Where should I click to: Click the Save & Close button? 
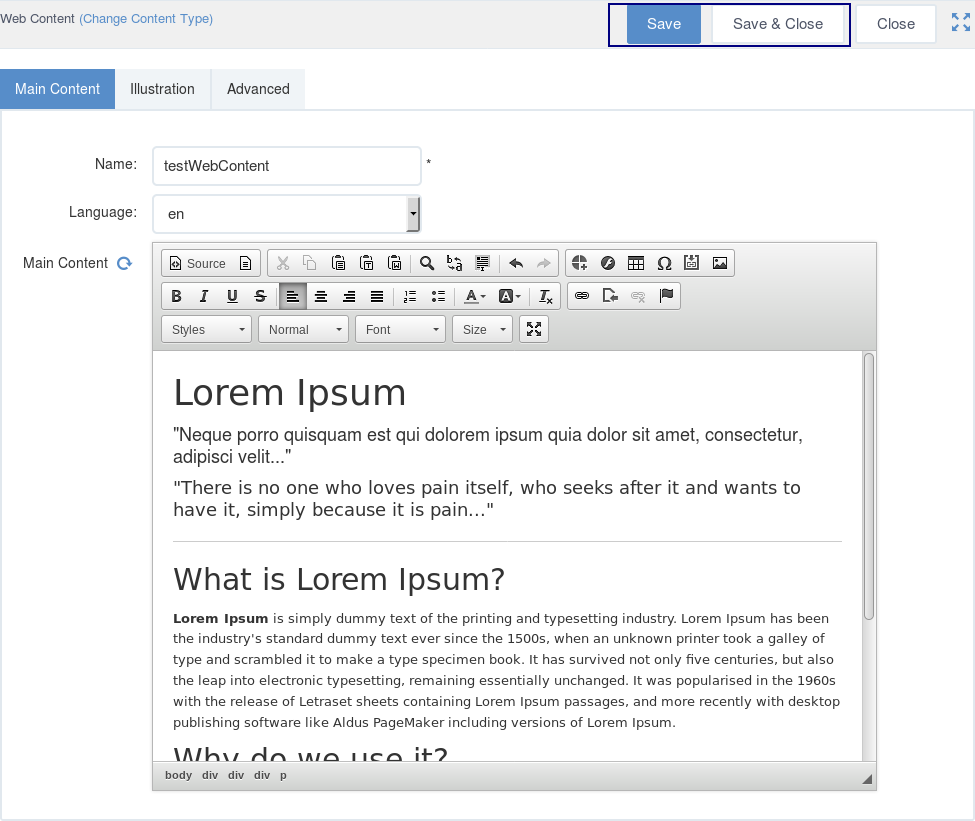pos(778,24)
